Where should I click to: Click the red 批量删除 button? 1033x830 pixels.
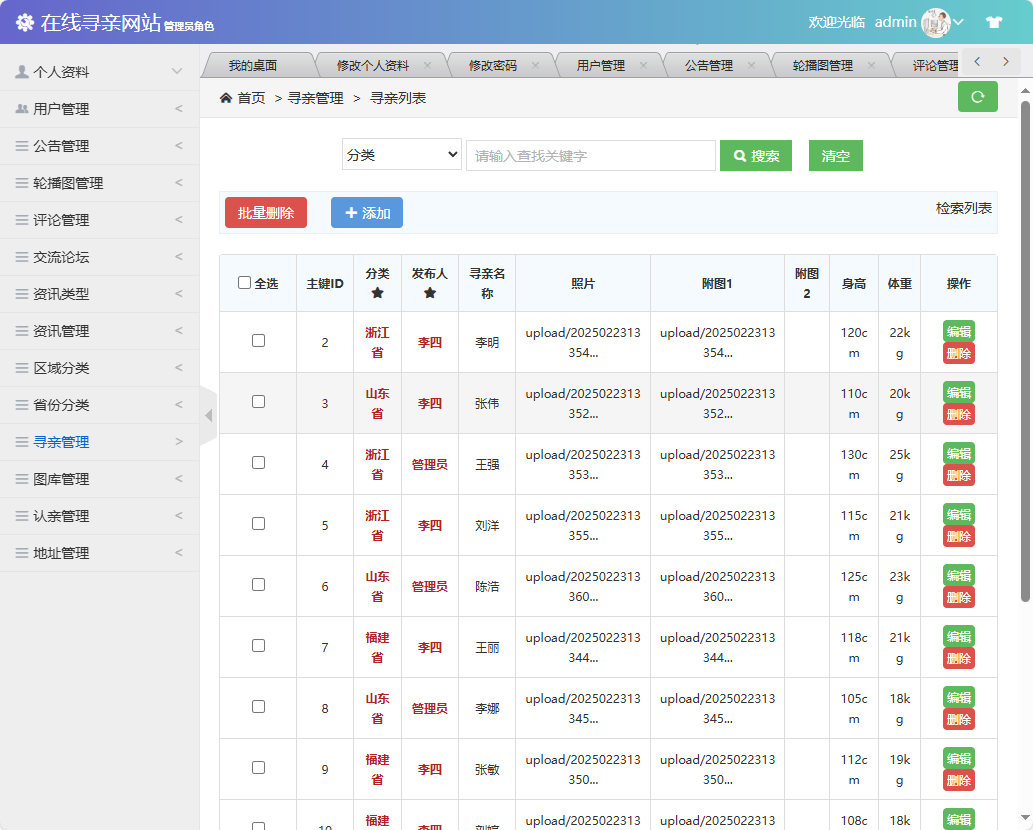[265, 212]
